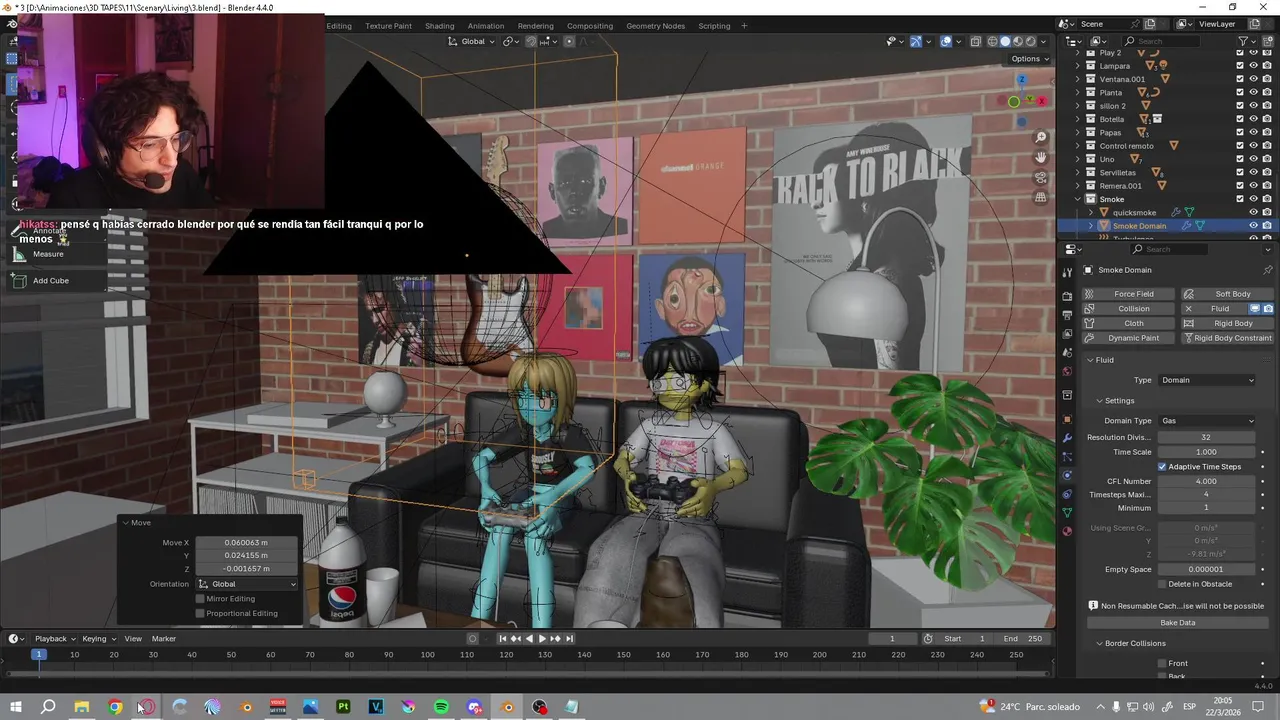1280x720 pixels.
Task: Open the Particles properties tab icon
Action: click(x=1067, y=457)
